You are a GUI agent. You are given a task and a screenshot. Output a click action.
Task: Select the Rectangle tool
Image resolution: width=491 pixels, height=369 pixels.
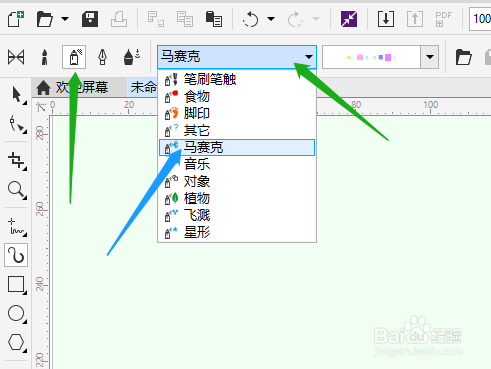17,285
